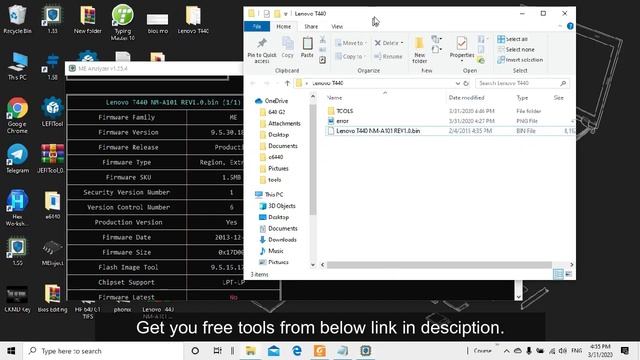Switch to the Home ribbon tab
The width and height of the screenshot is (640, 360).
[x=284, y=27]
